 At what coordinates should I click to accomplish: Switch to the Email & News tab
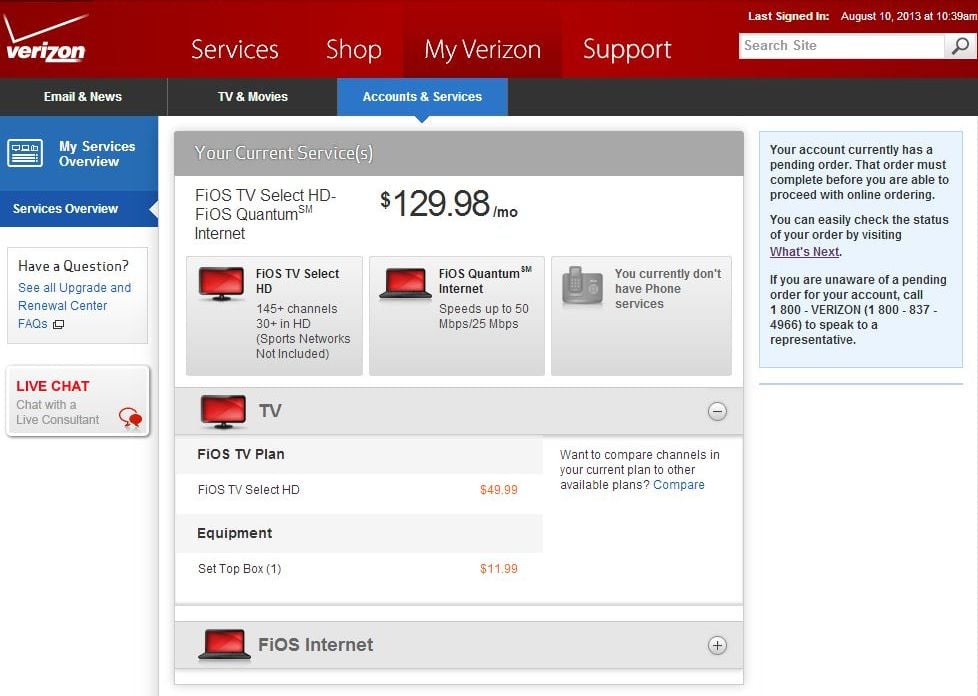pyautogui.click(x=83, y=97)
